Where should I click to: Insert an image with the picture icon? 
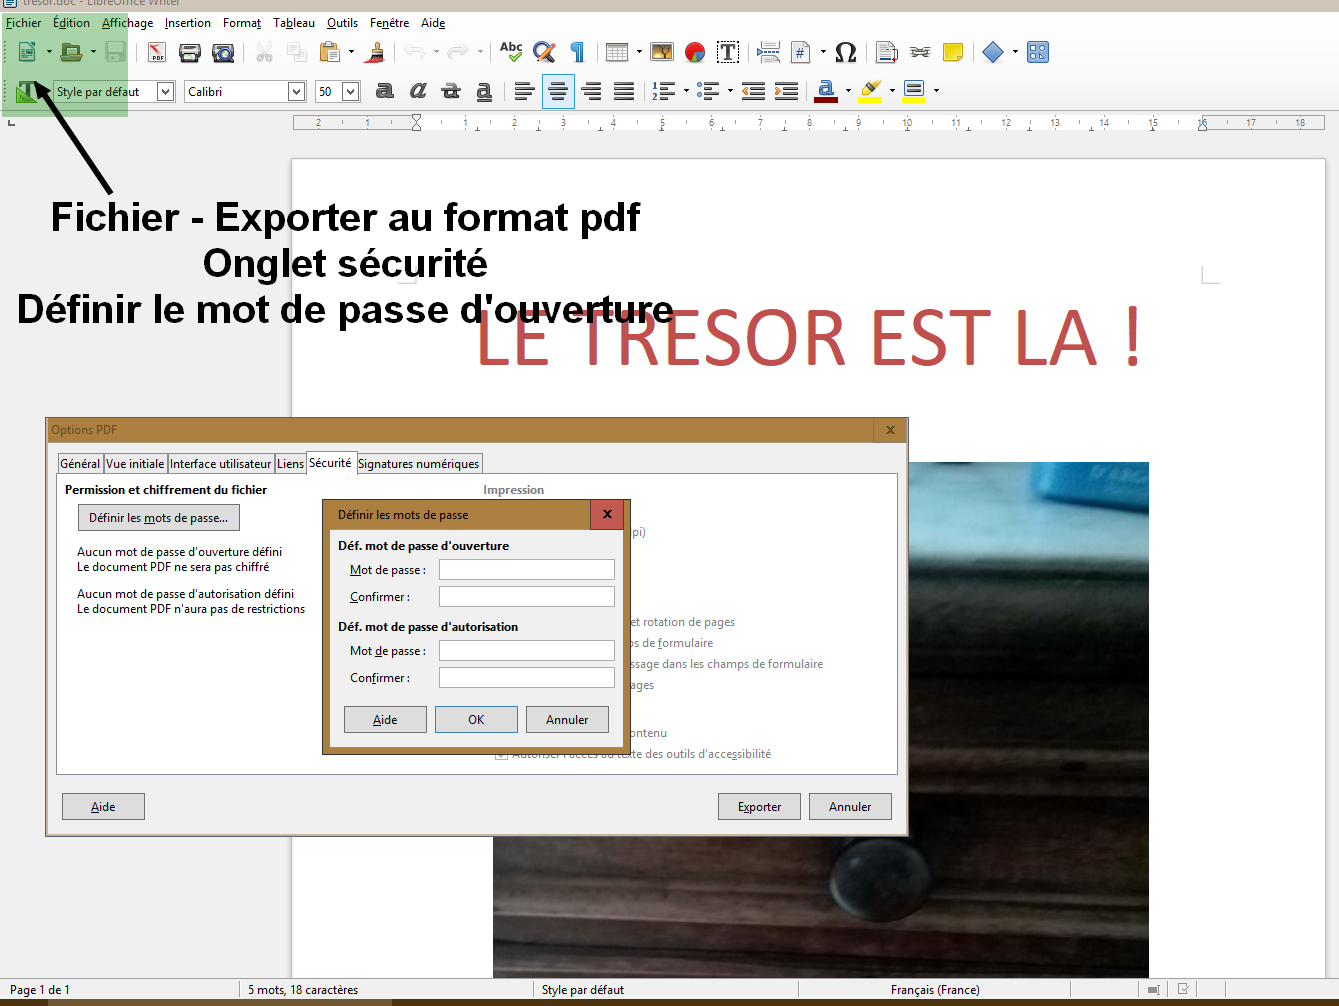pos(661,52)
